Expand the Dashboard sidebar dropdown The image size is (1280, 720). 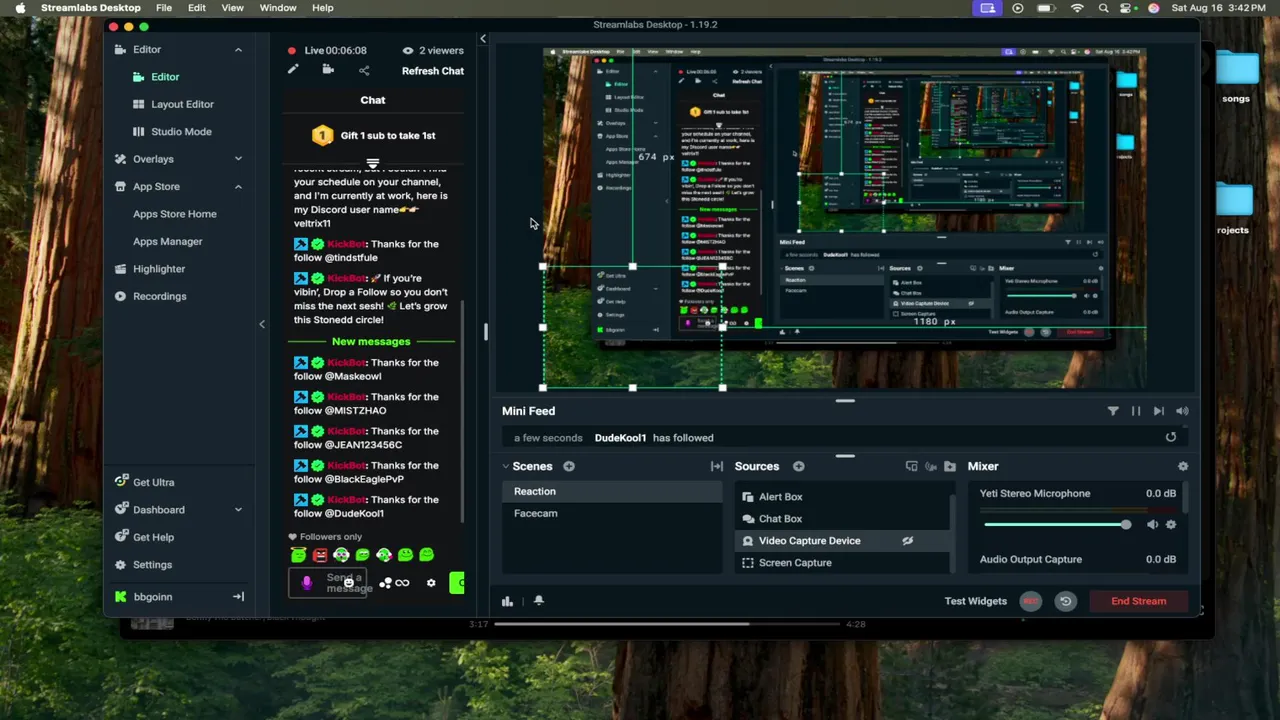pyautogui.click(x=238, y=510)
